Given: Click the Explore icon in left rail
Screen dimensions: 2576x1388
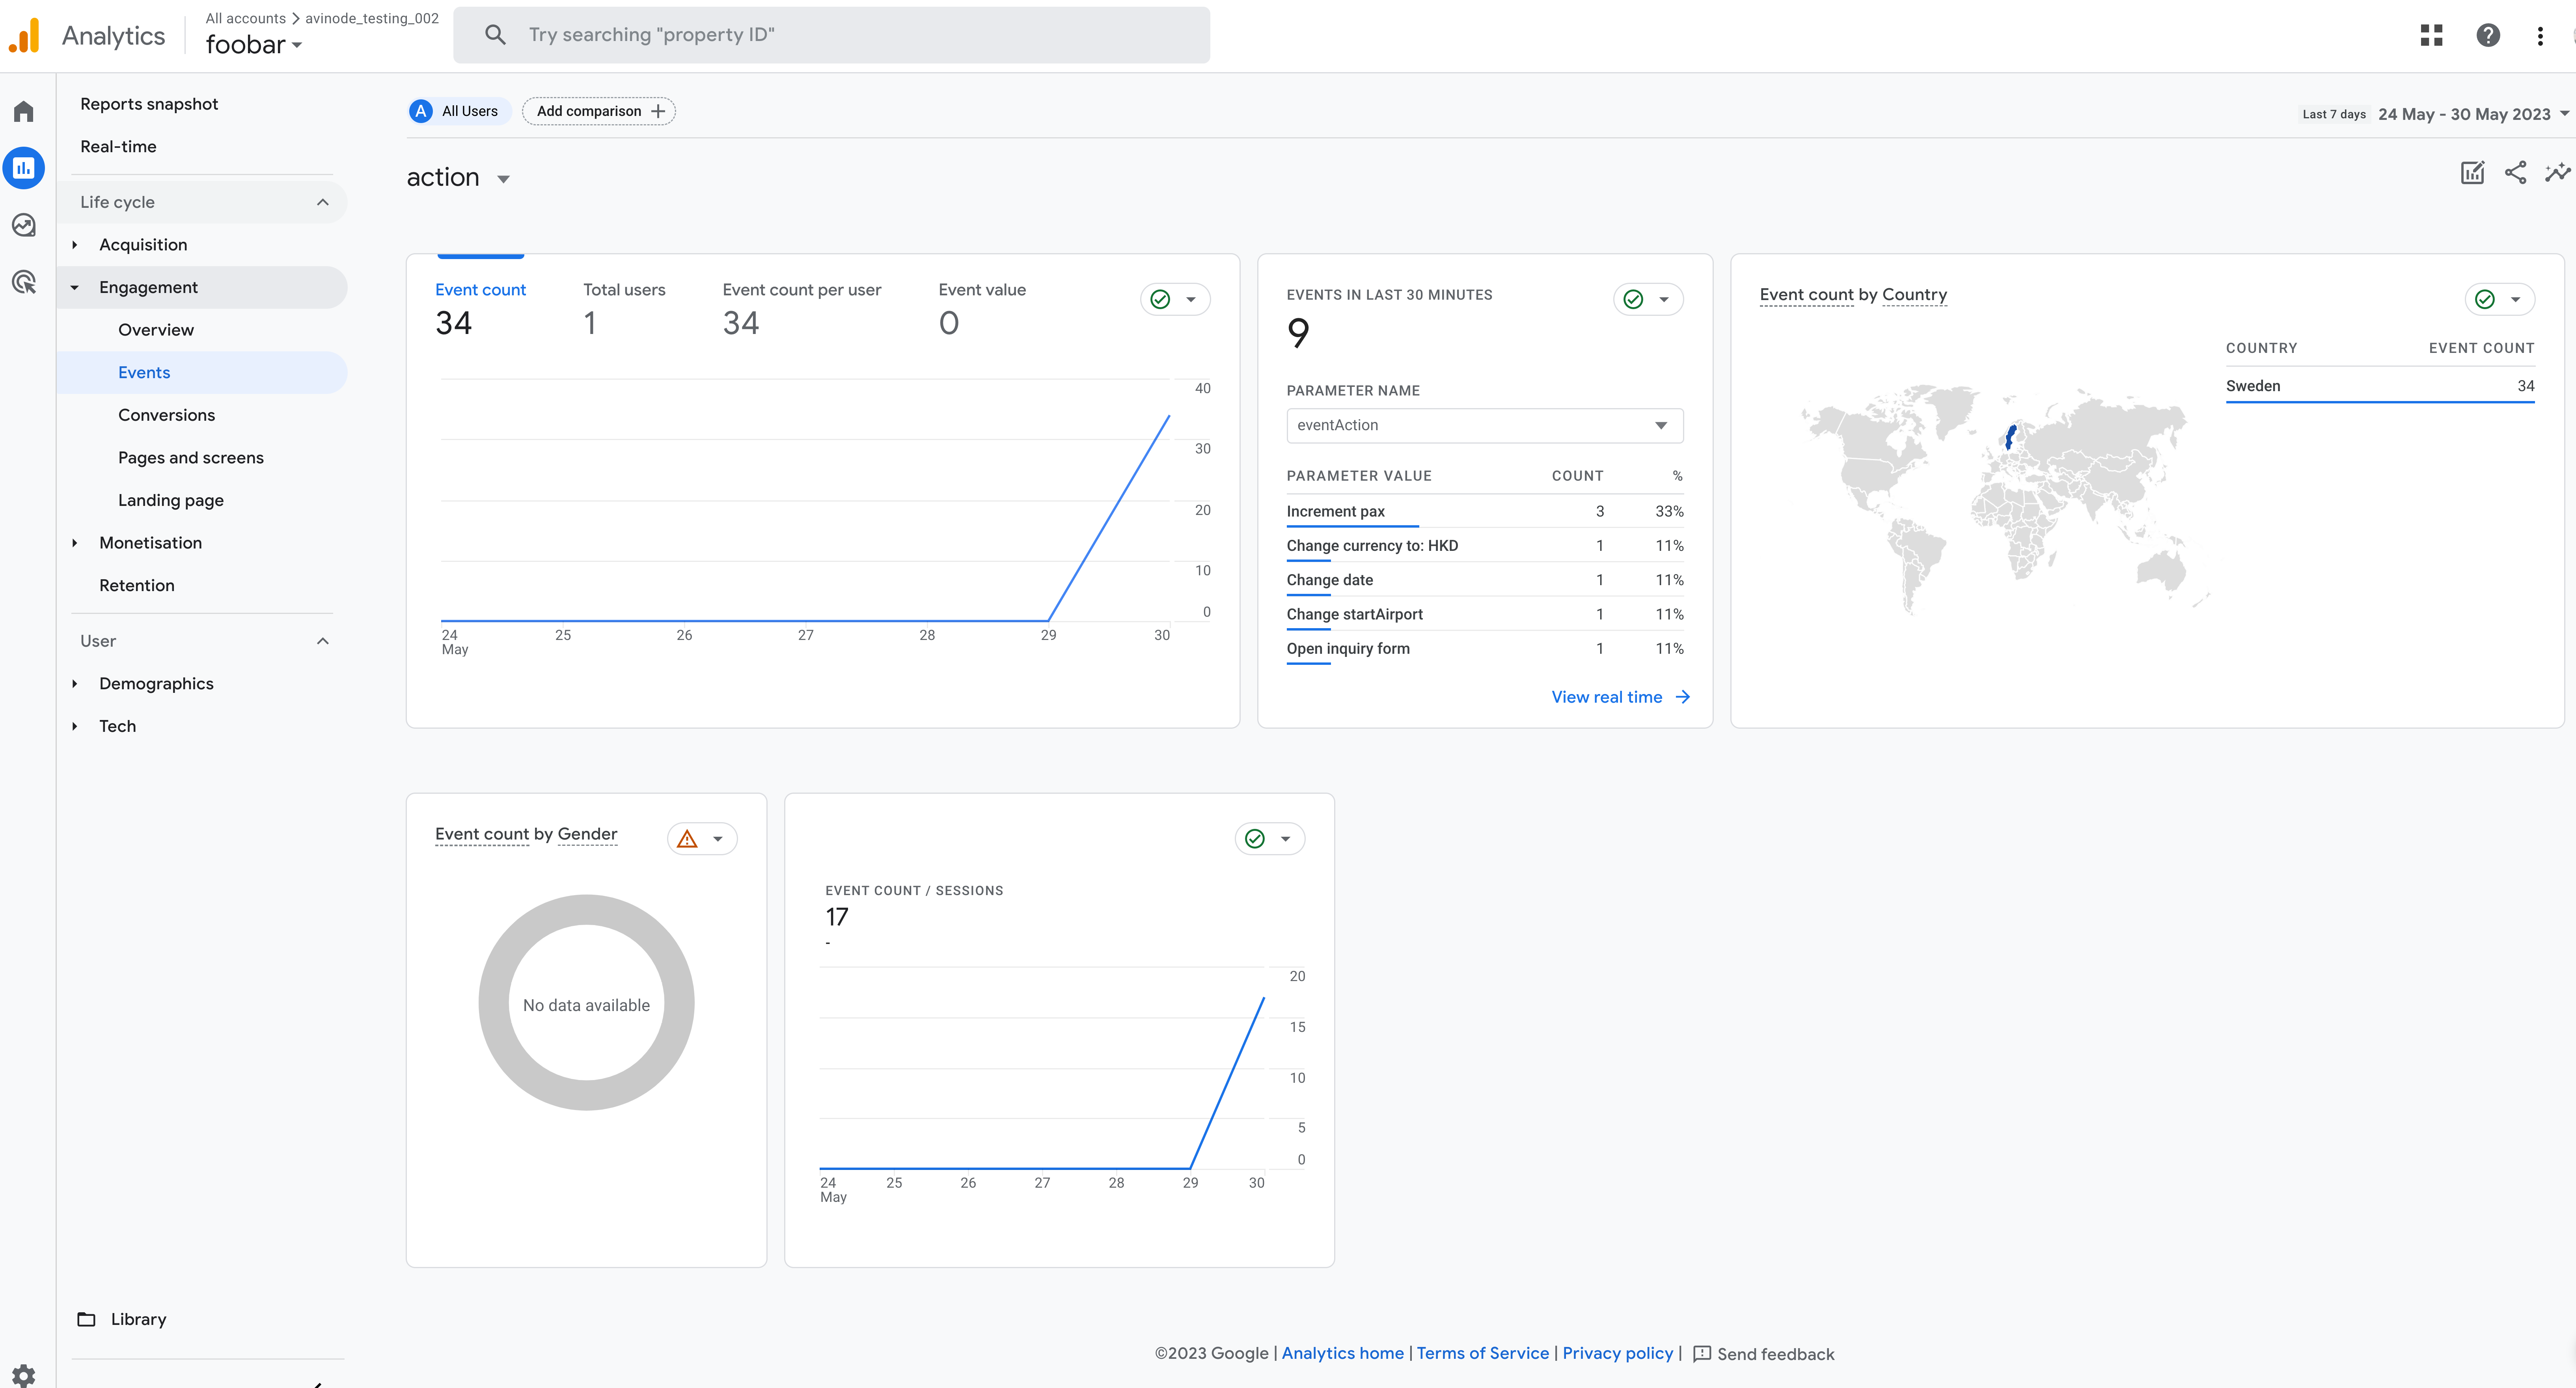Looking at the screenshot, I should point(24,225).
